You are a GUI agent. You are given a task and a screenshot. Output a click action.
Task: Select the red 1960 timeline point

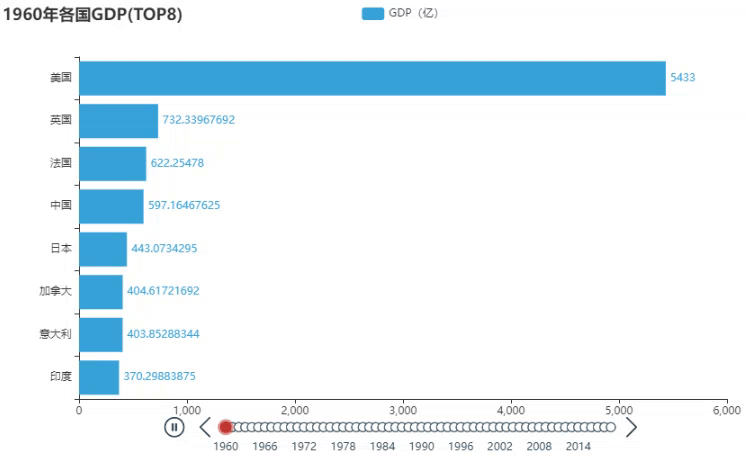click(226, 427)
